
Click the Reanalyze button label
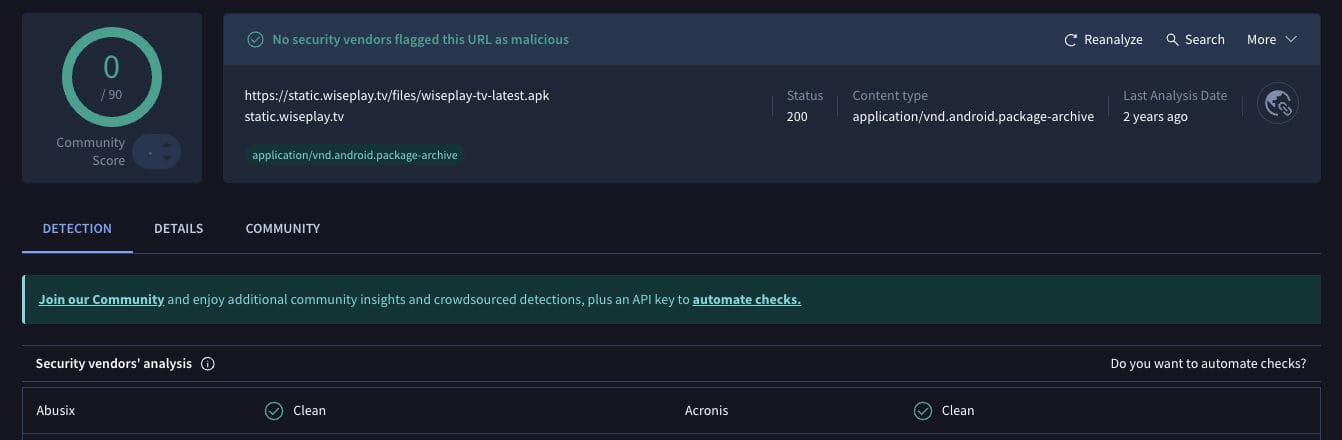pos(1113,40)
